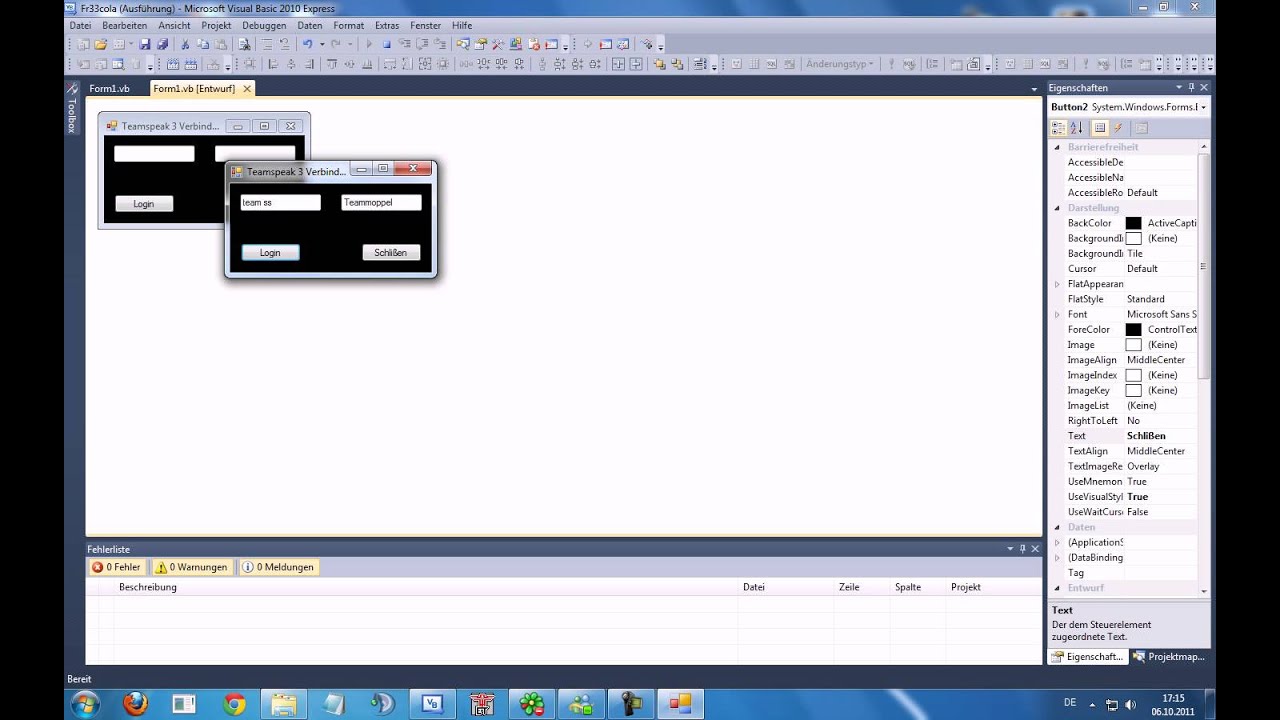Switch to the Form1.vb code tab

click(109, 88)
